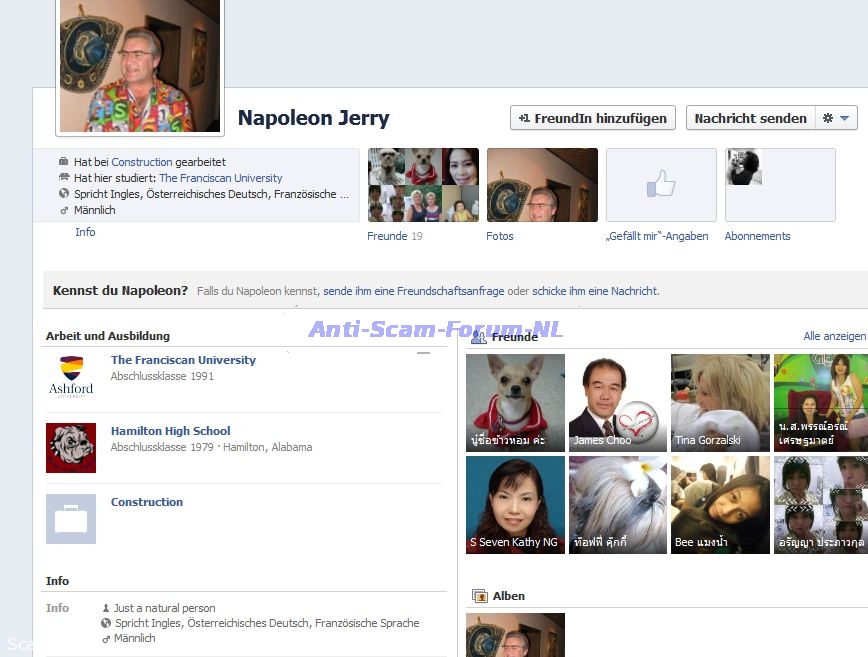
Task: Open Hamilton High School page link
Action: point(170,431)
